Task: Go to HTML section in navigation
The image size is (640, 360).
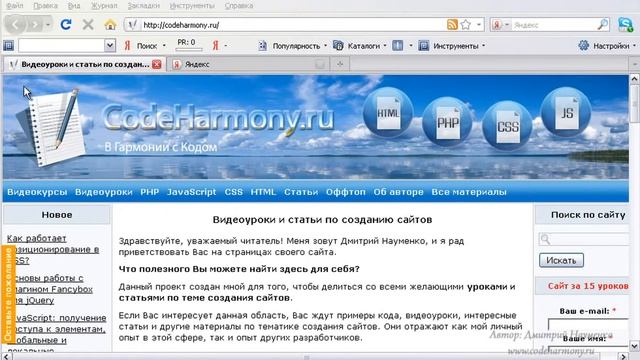Action: point(263,192)
